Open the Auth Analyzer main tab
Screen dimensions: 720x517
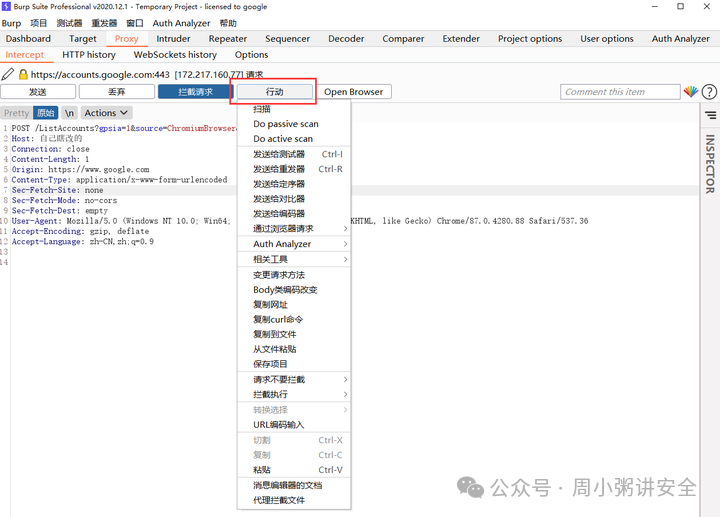pyautogui.click(x=681, y=39)
